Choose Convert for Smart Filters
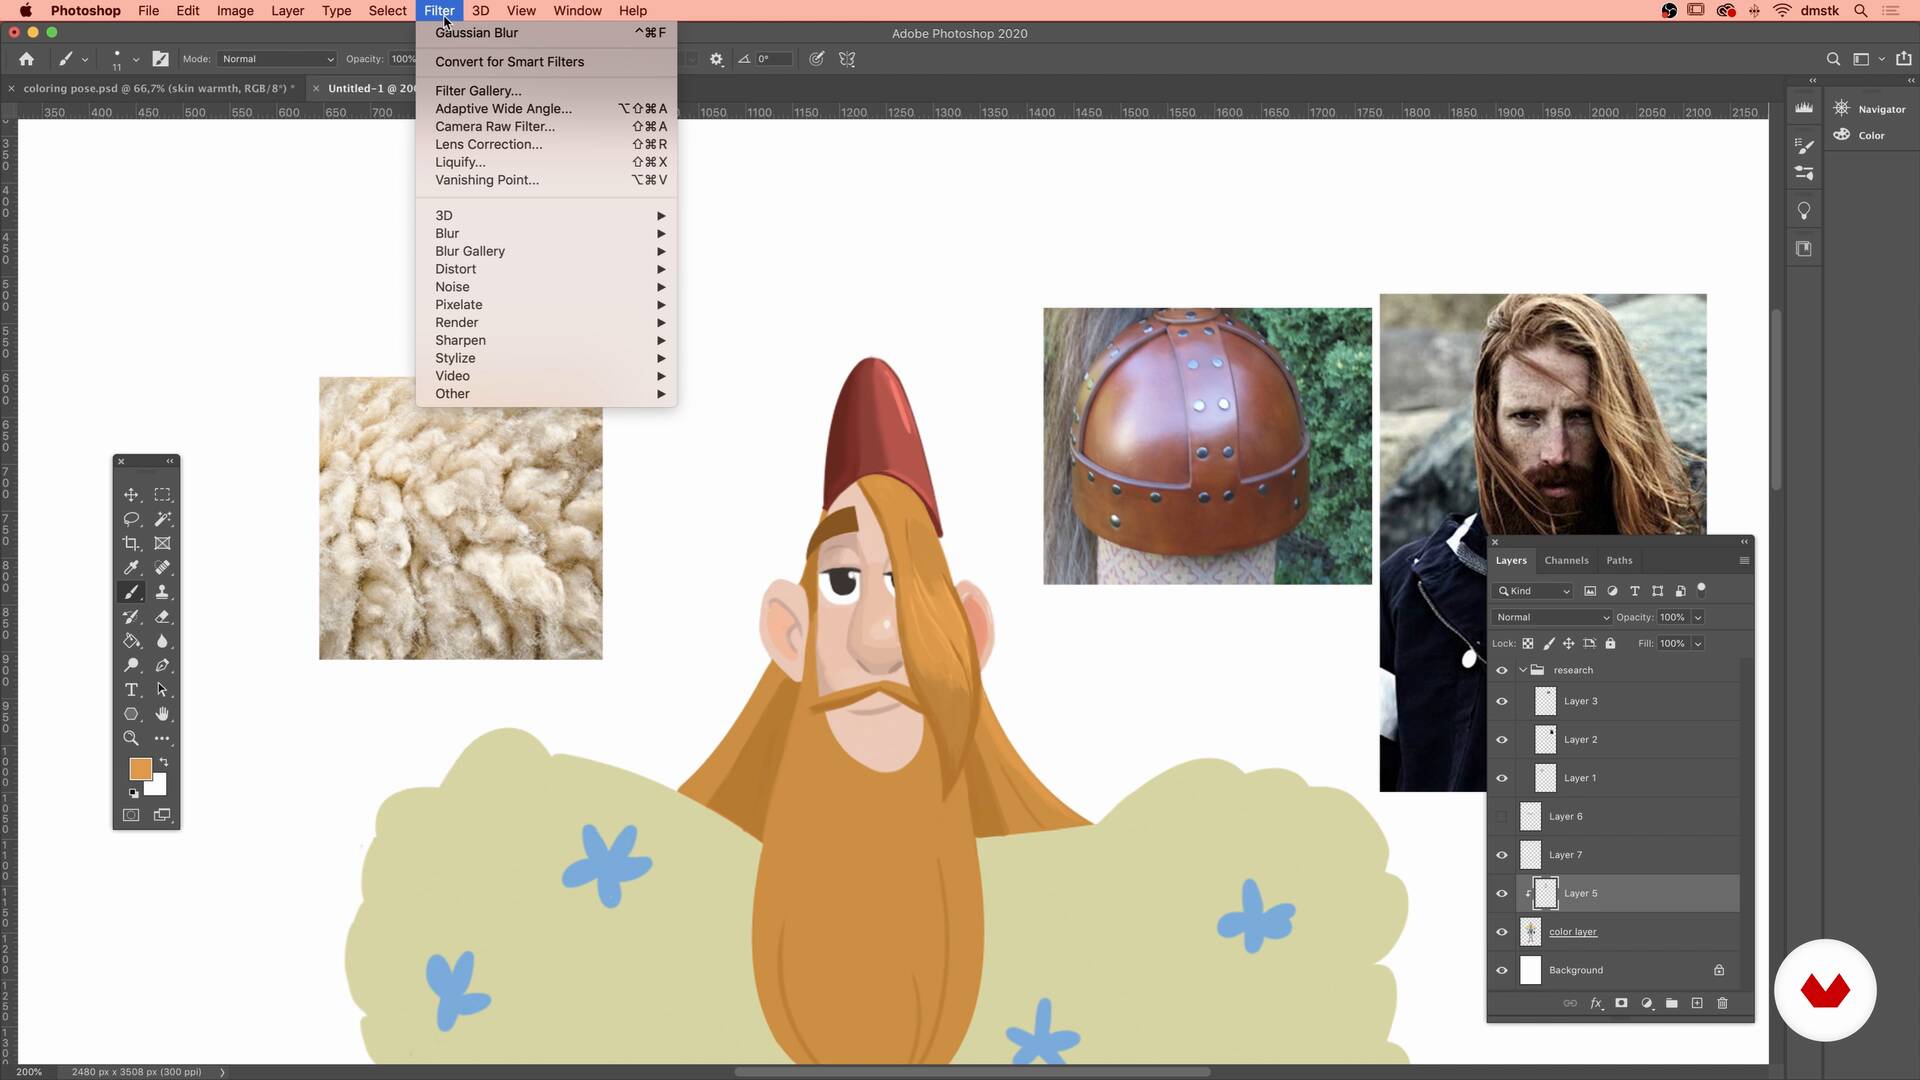Viewport: 1920px width, 1080px height. click(509, 62)
